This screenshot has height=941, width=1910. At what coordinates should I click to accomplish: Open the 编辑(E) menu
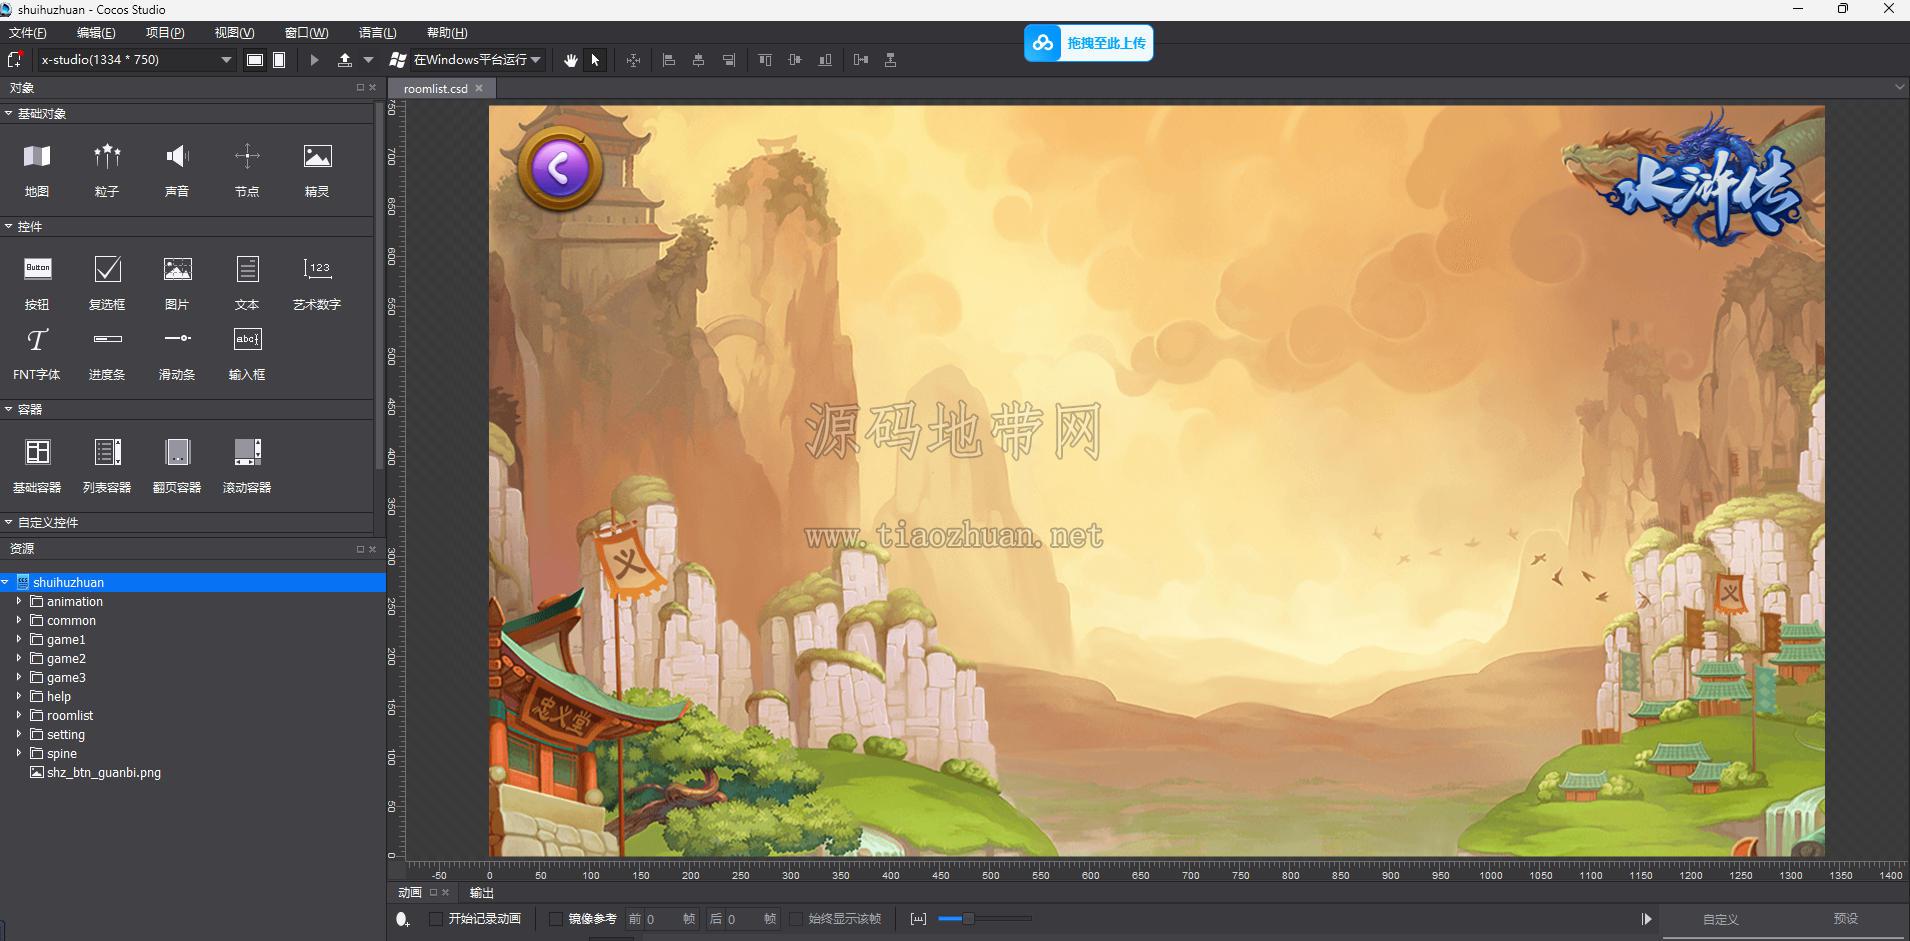[96, 33]
